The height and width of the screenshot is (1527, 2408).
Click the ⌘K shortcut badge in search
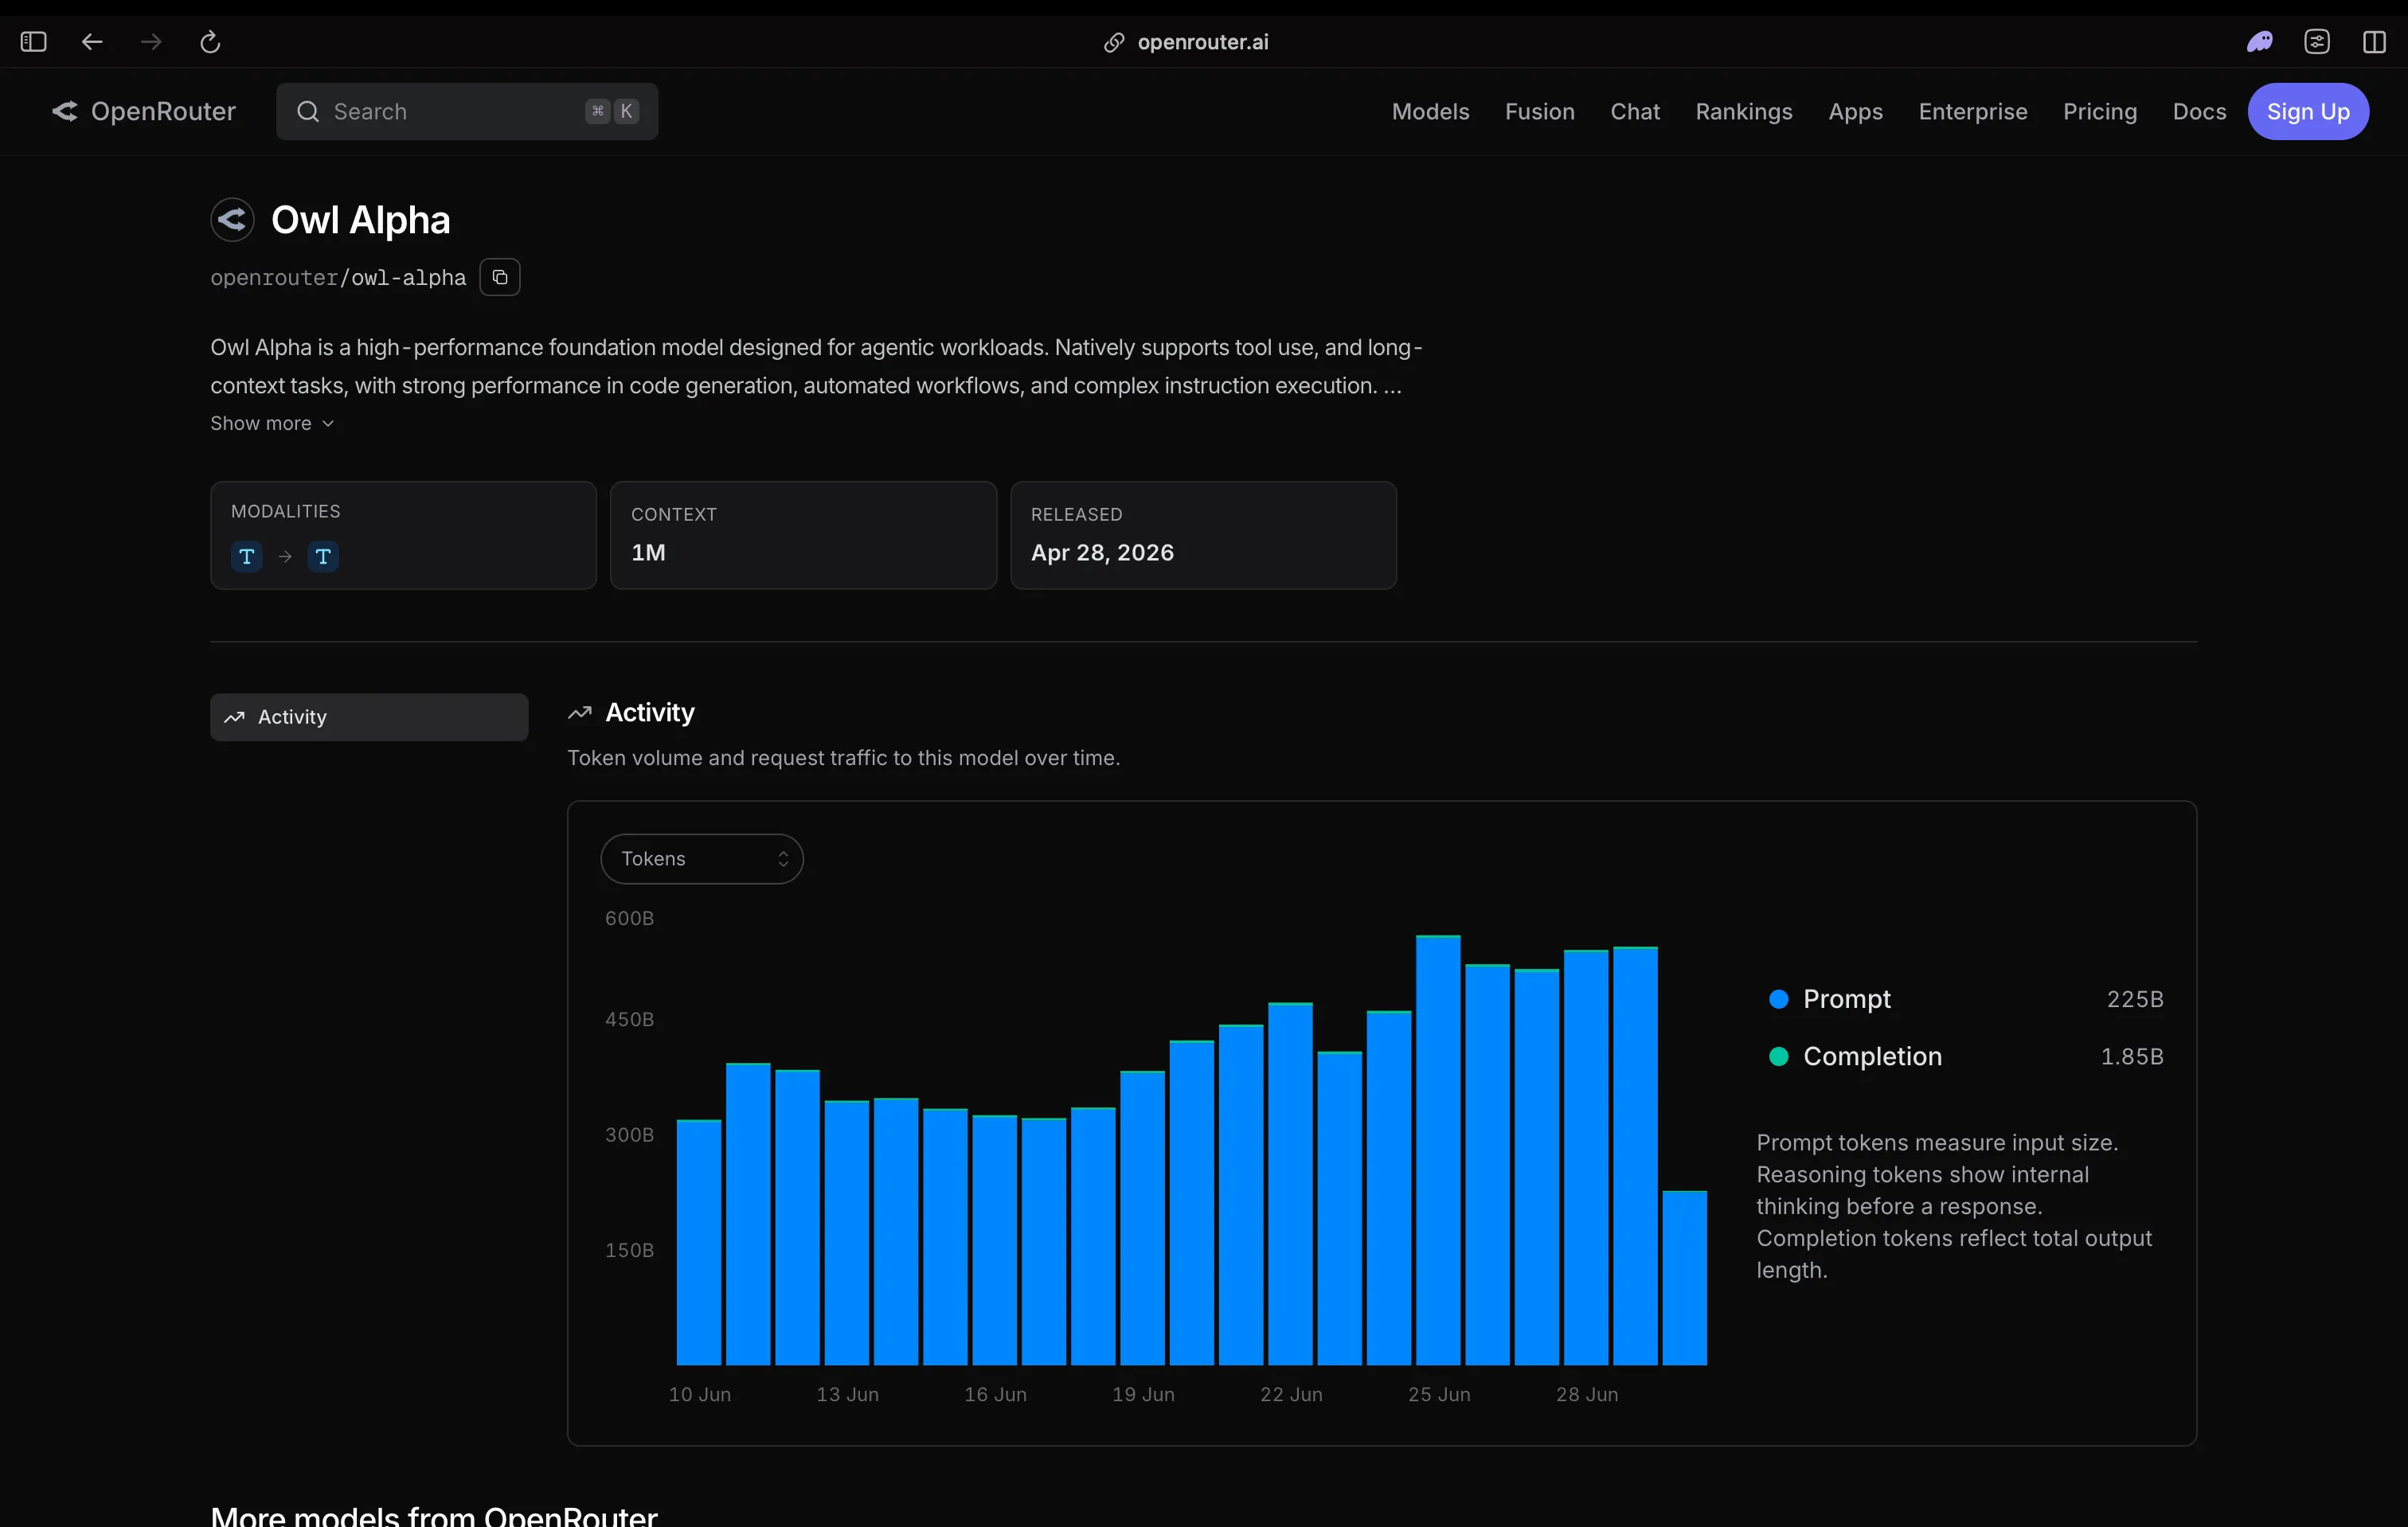point(612,111)
